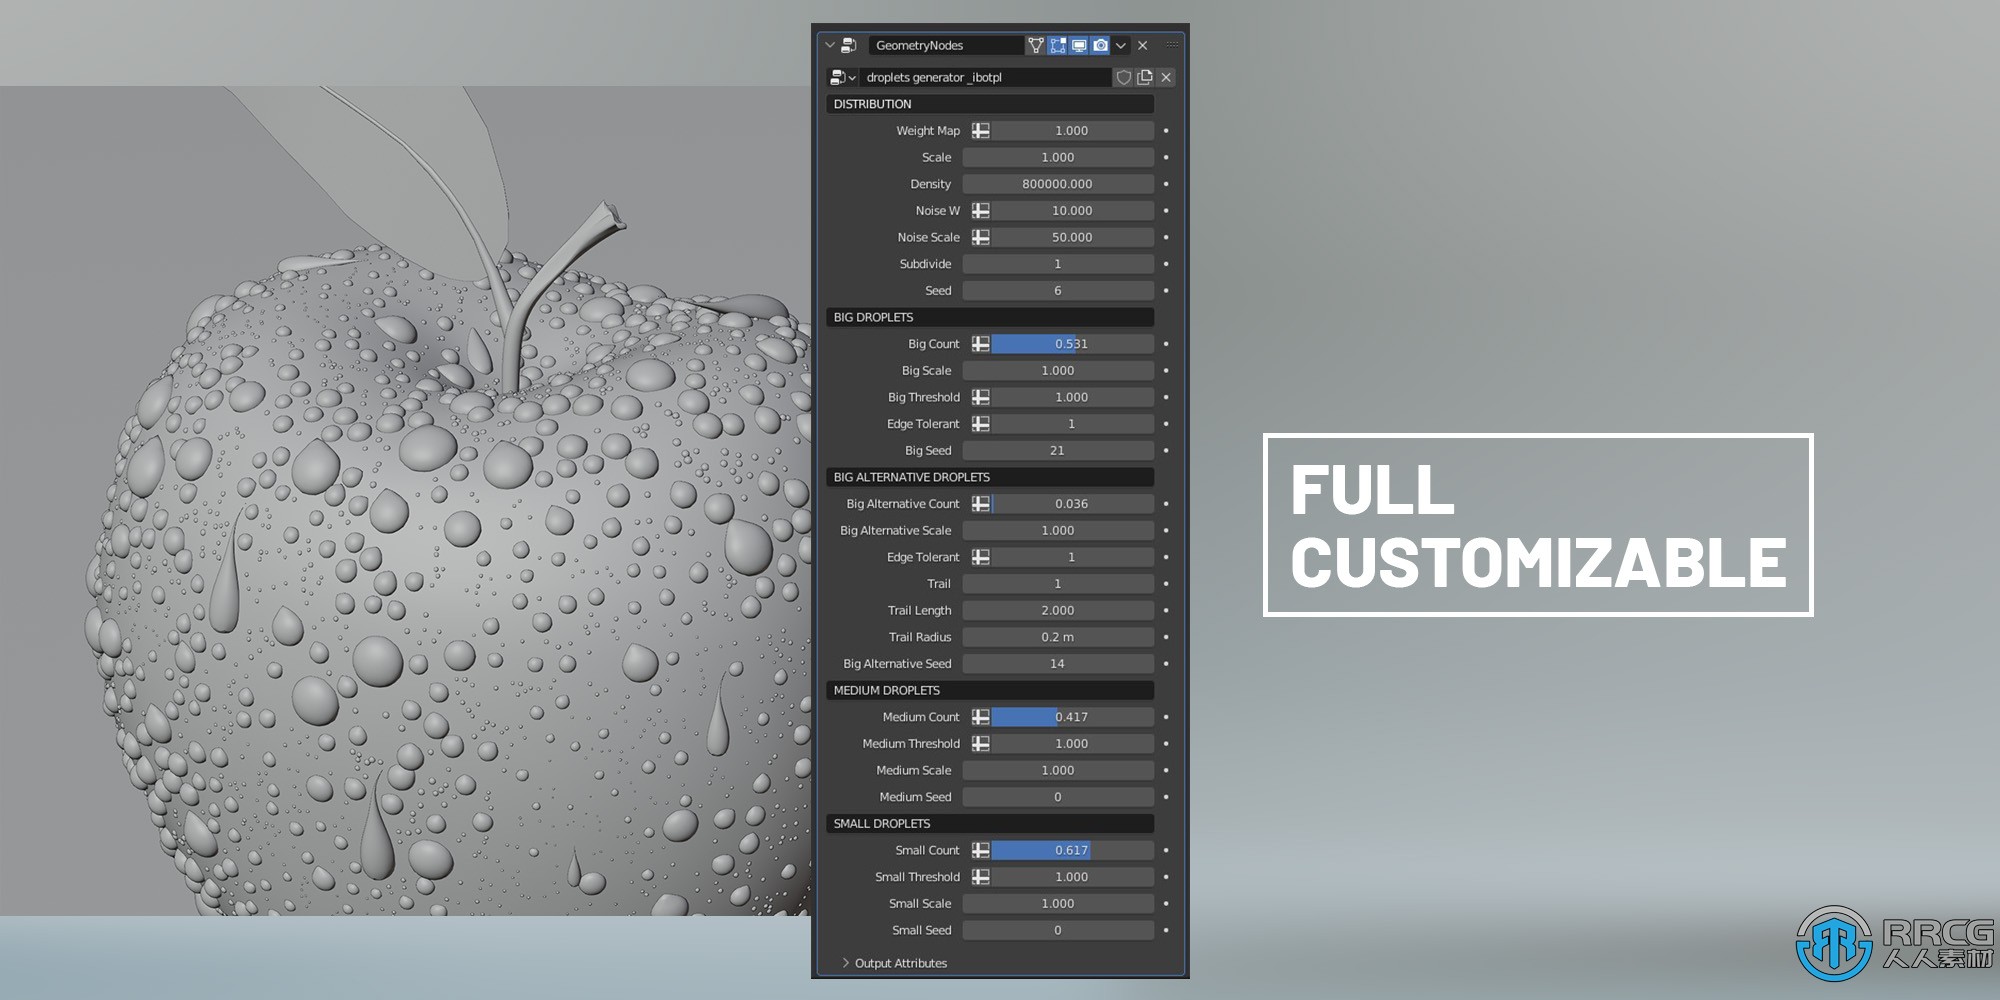The width and height of the screenshot is (2000, 1000).
Task: Click the Medium Count slider
Action: pyautogui.click(x=1072, y=717)
